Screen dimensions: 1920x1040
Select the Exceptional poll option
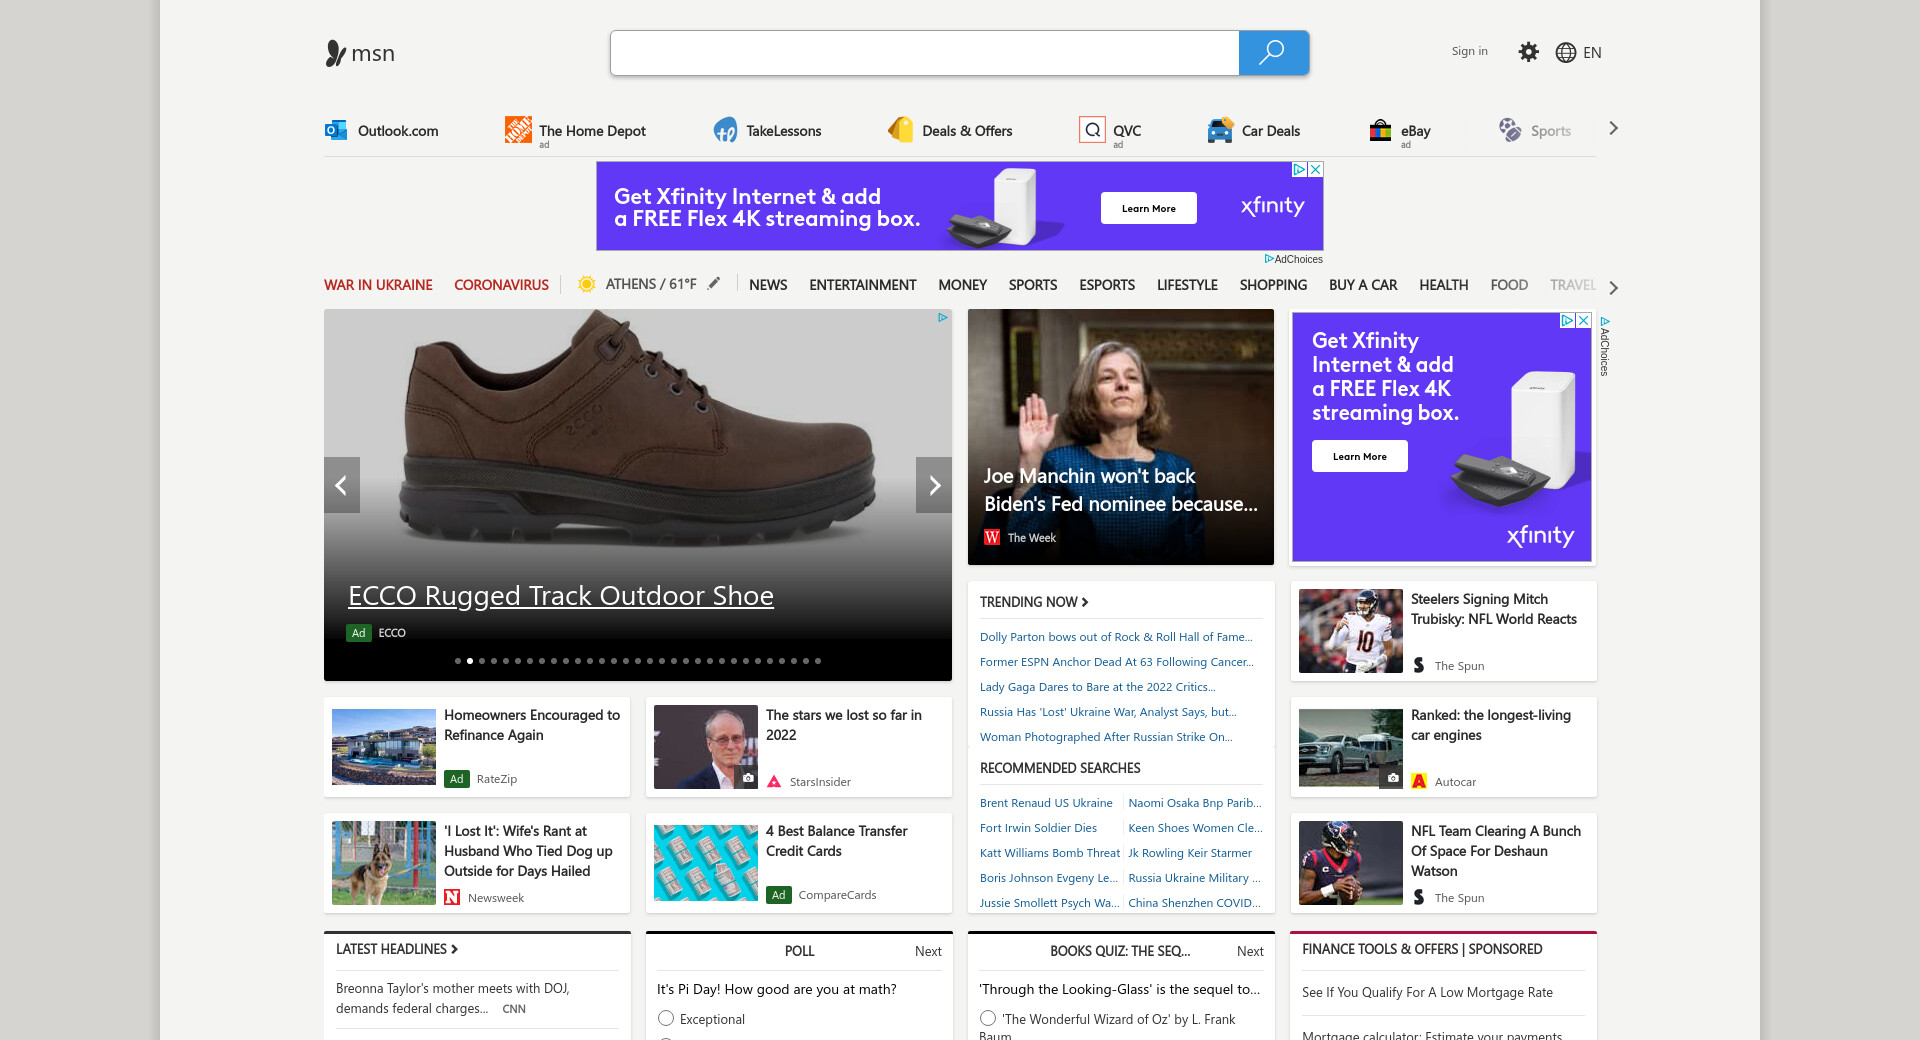(x=666, y=1018)
